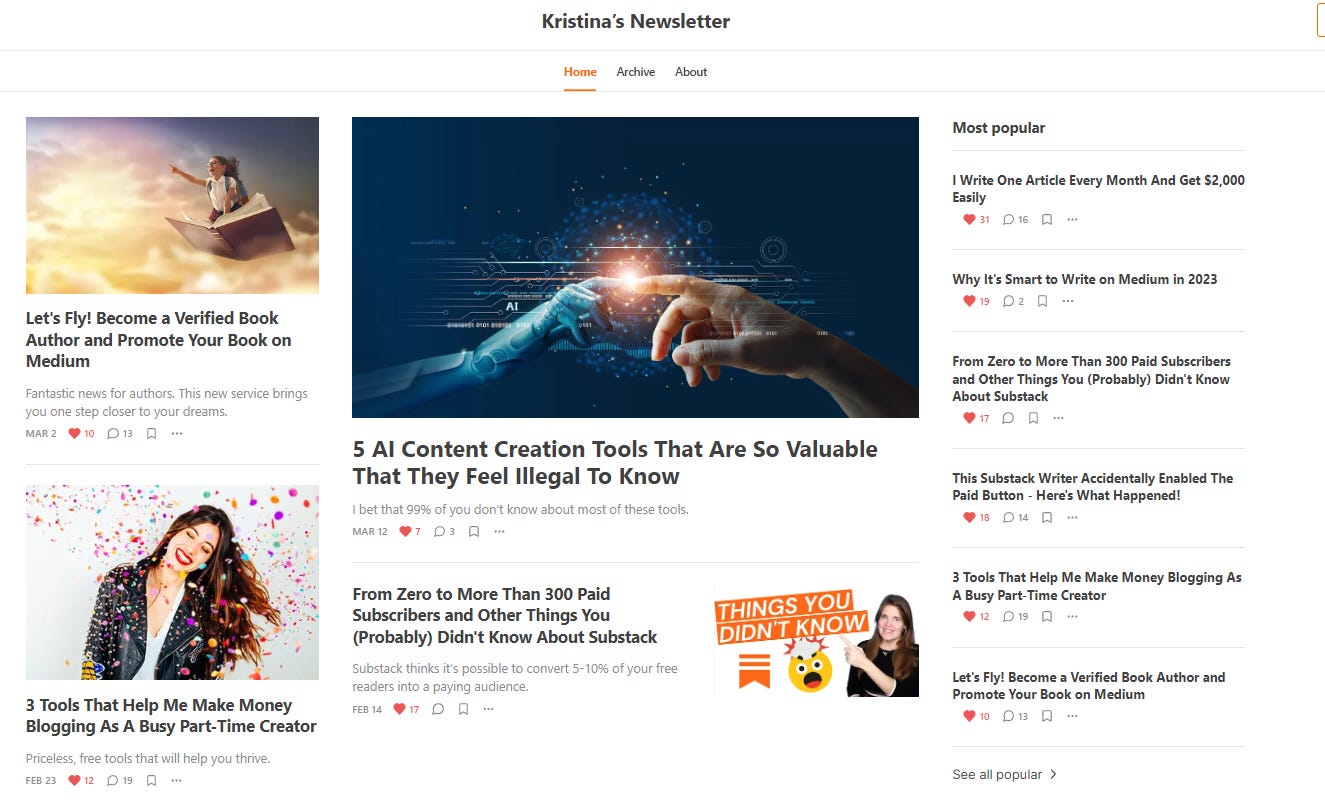Open headline 5 AI Content Creation Tools
This screenshot has height=812, width=1325.
(x=615, y=463)
